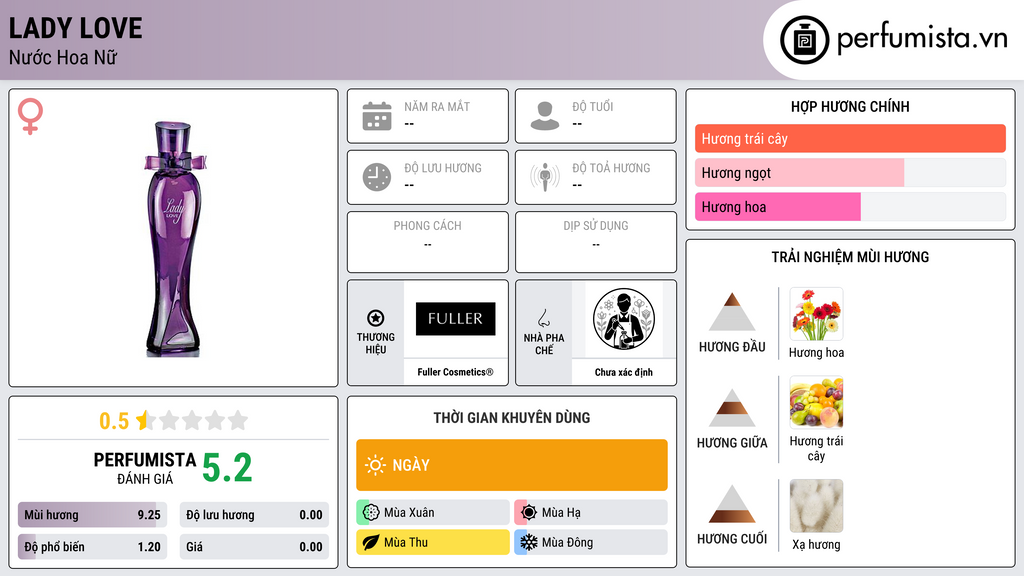Click the half-filled first rating star
The width and height of the screenshot is (1024, 576).
pos(145,420)
